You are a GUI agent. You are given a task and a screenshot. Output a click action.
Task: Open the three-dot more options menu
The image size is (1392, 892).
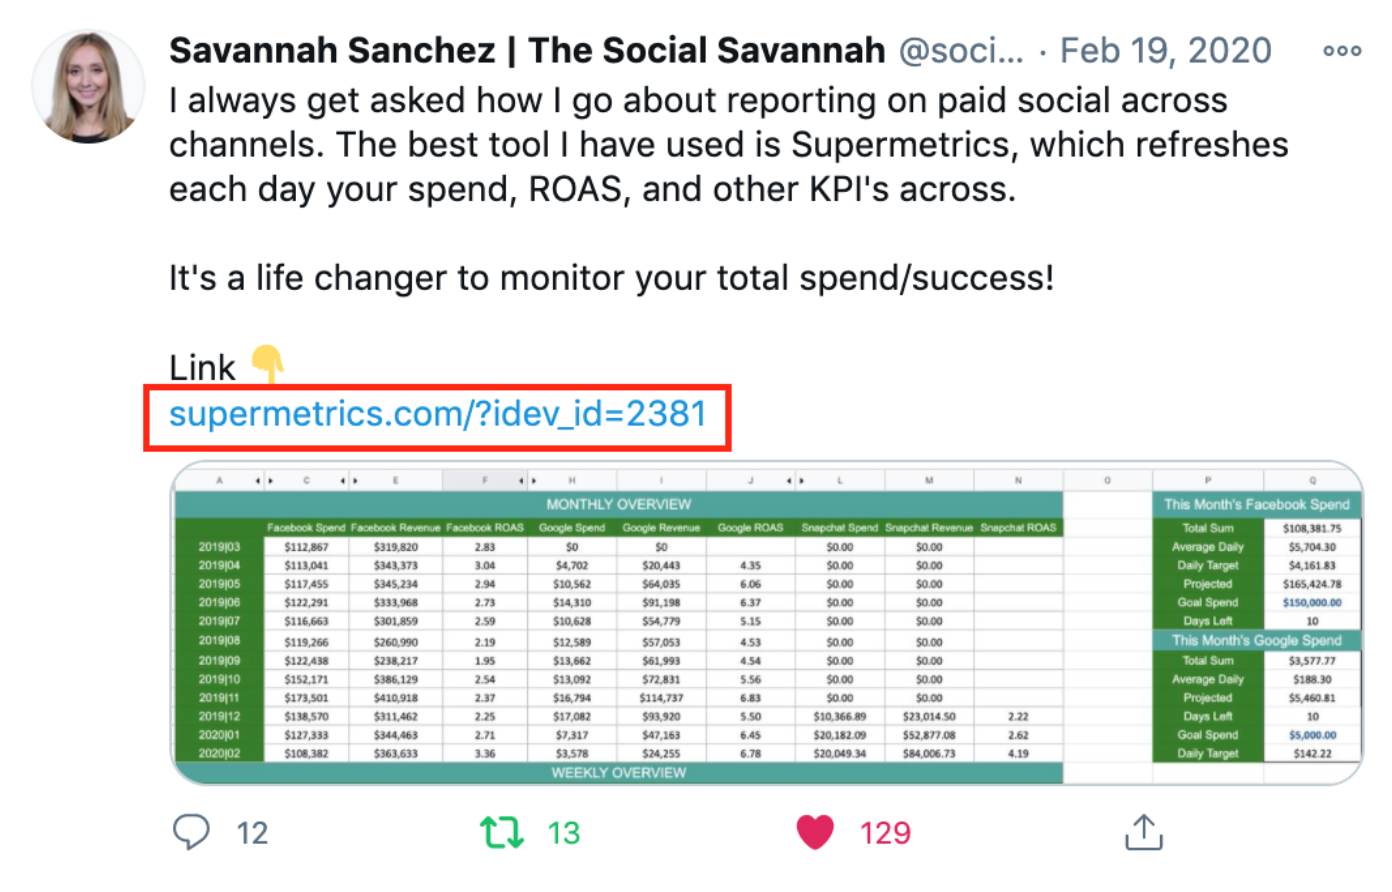(1342, 51)
